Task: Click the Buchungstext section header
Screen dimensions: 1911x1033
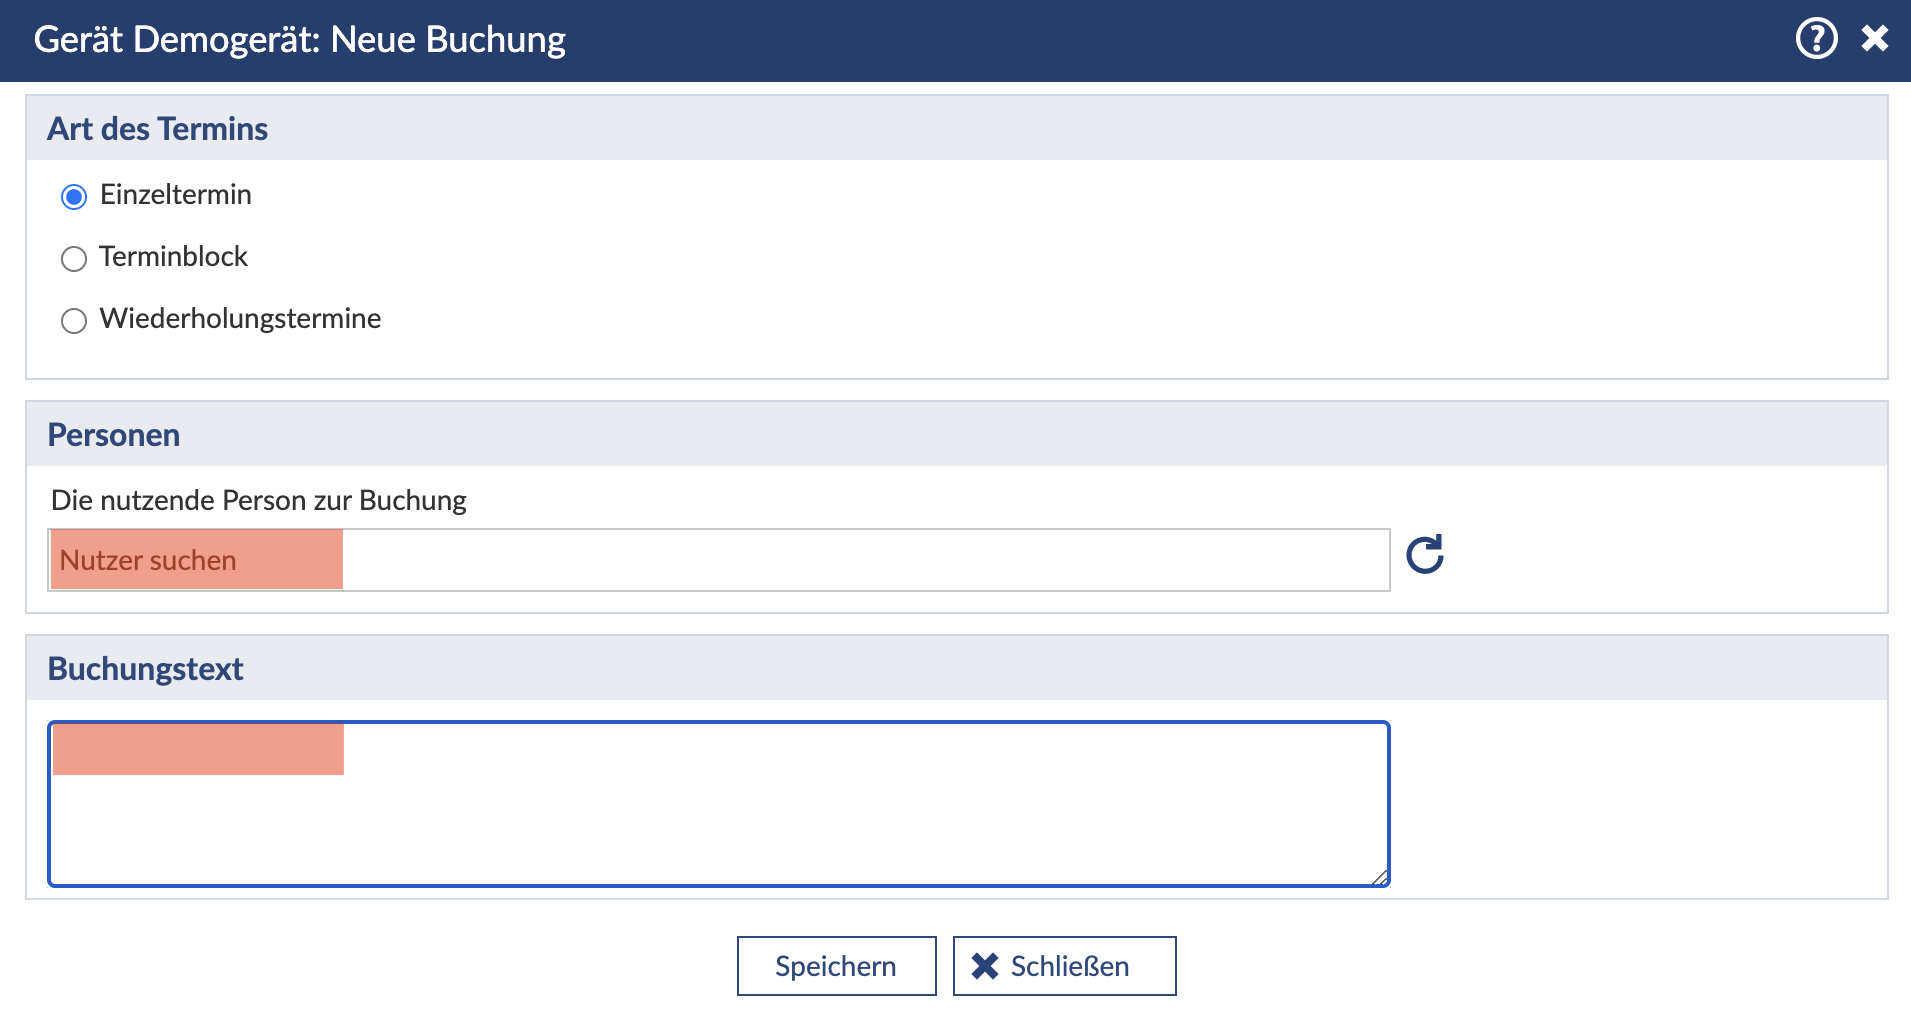Action: [145, 669]
